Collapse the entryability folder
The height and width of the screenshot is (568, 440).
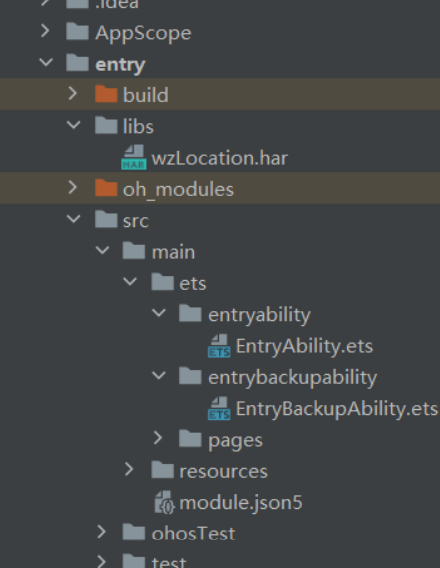(x=159, y=313)
